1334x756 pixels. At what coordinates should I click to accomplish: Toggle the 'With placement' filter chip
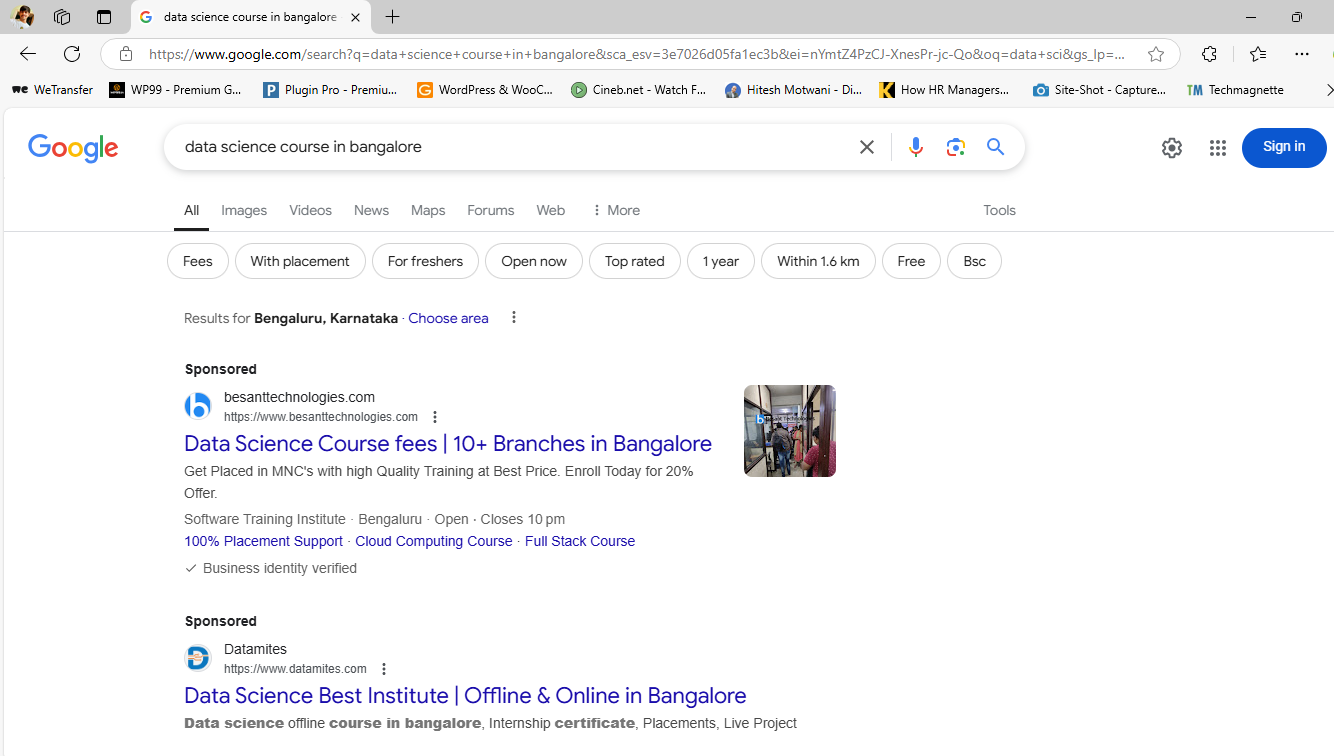300,261
